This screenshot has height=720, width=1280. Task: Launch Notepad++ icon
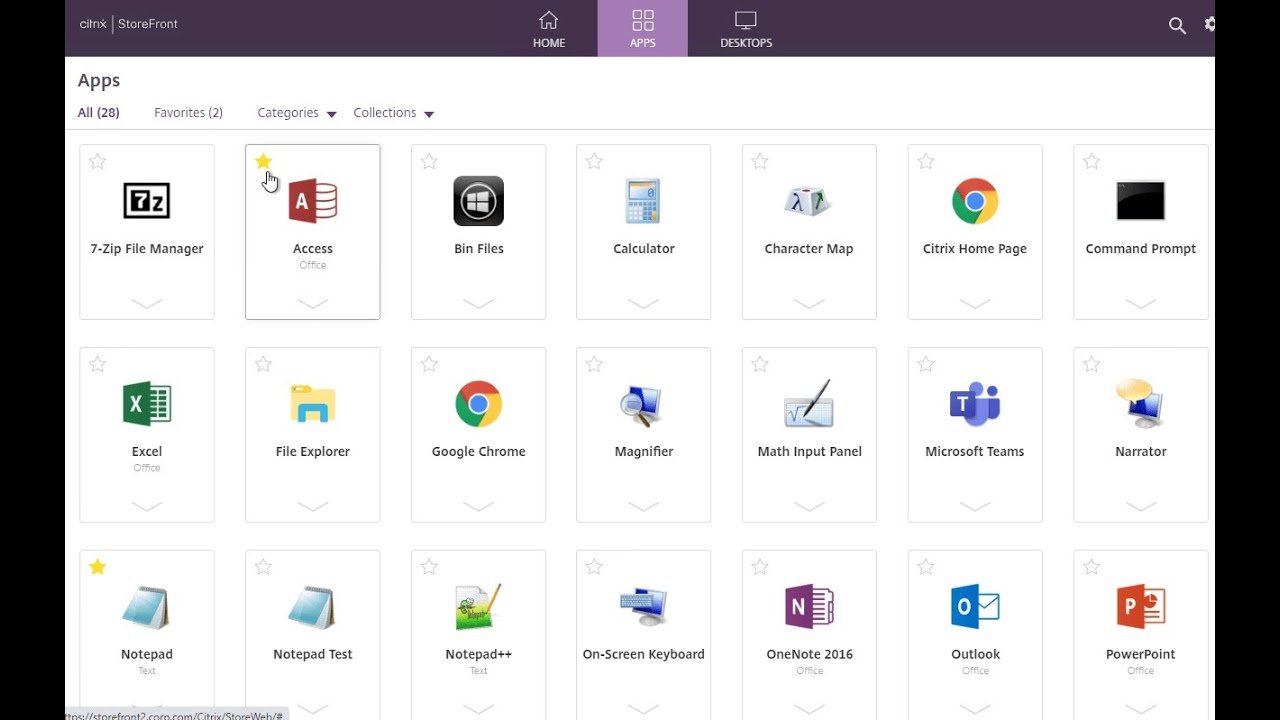[x=478, y=607]
